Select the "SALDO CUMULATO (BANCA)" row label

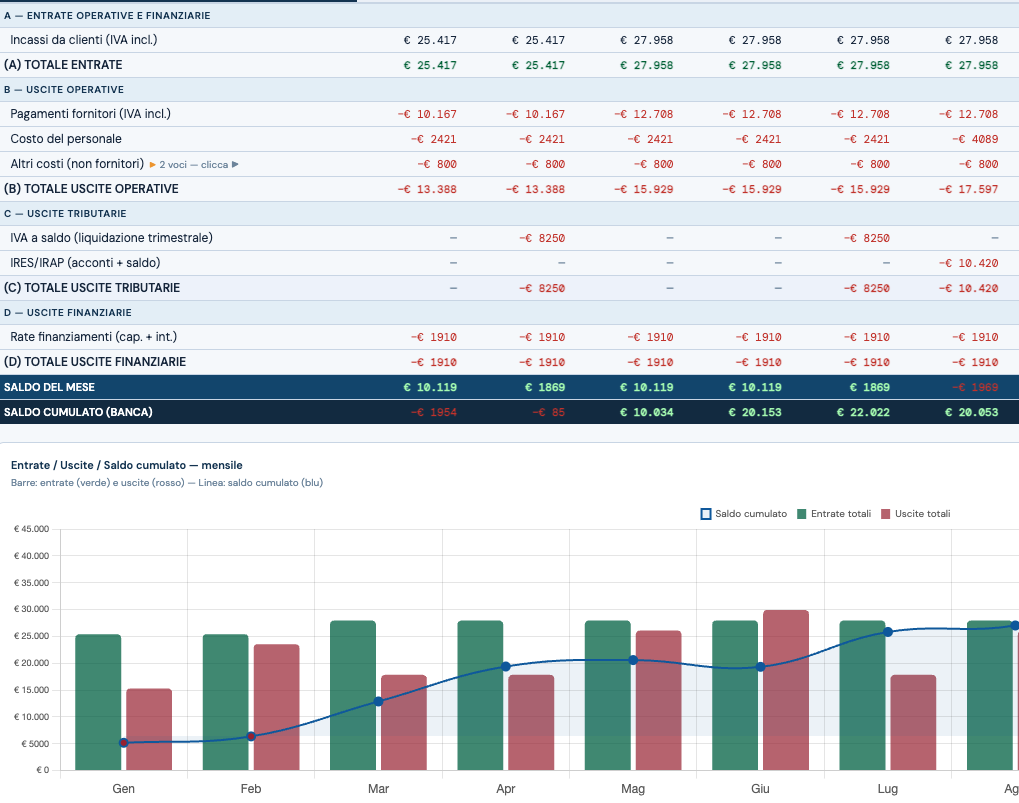pyautogui.click(x=78, y=412)
